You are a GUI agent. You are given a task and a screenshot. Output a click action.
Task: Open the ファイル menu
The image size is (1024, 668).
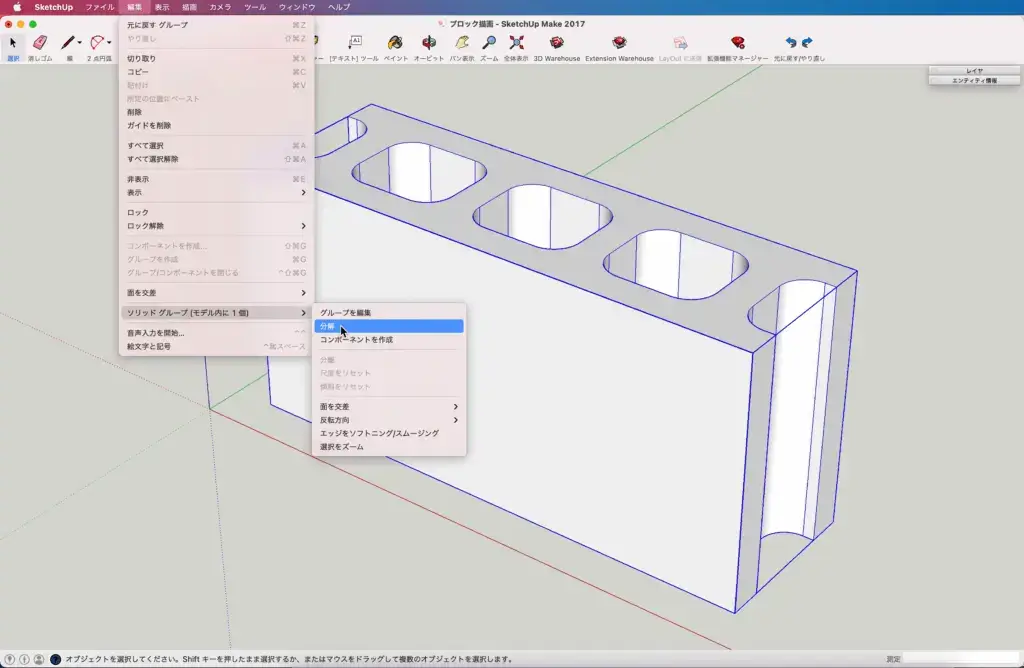[99, 7]
